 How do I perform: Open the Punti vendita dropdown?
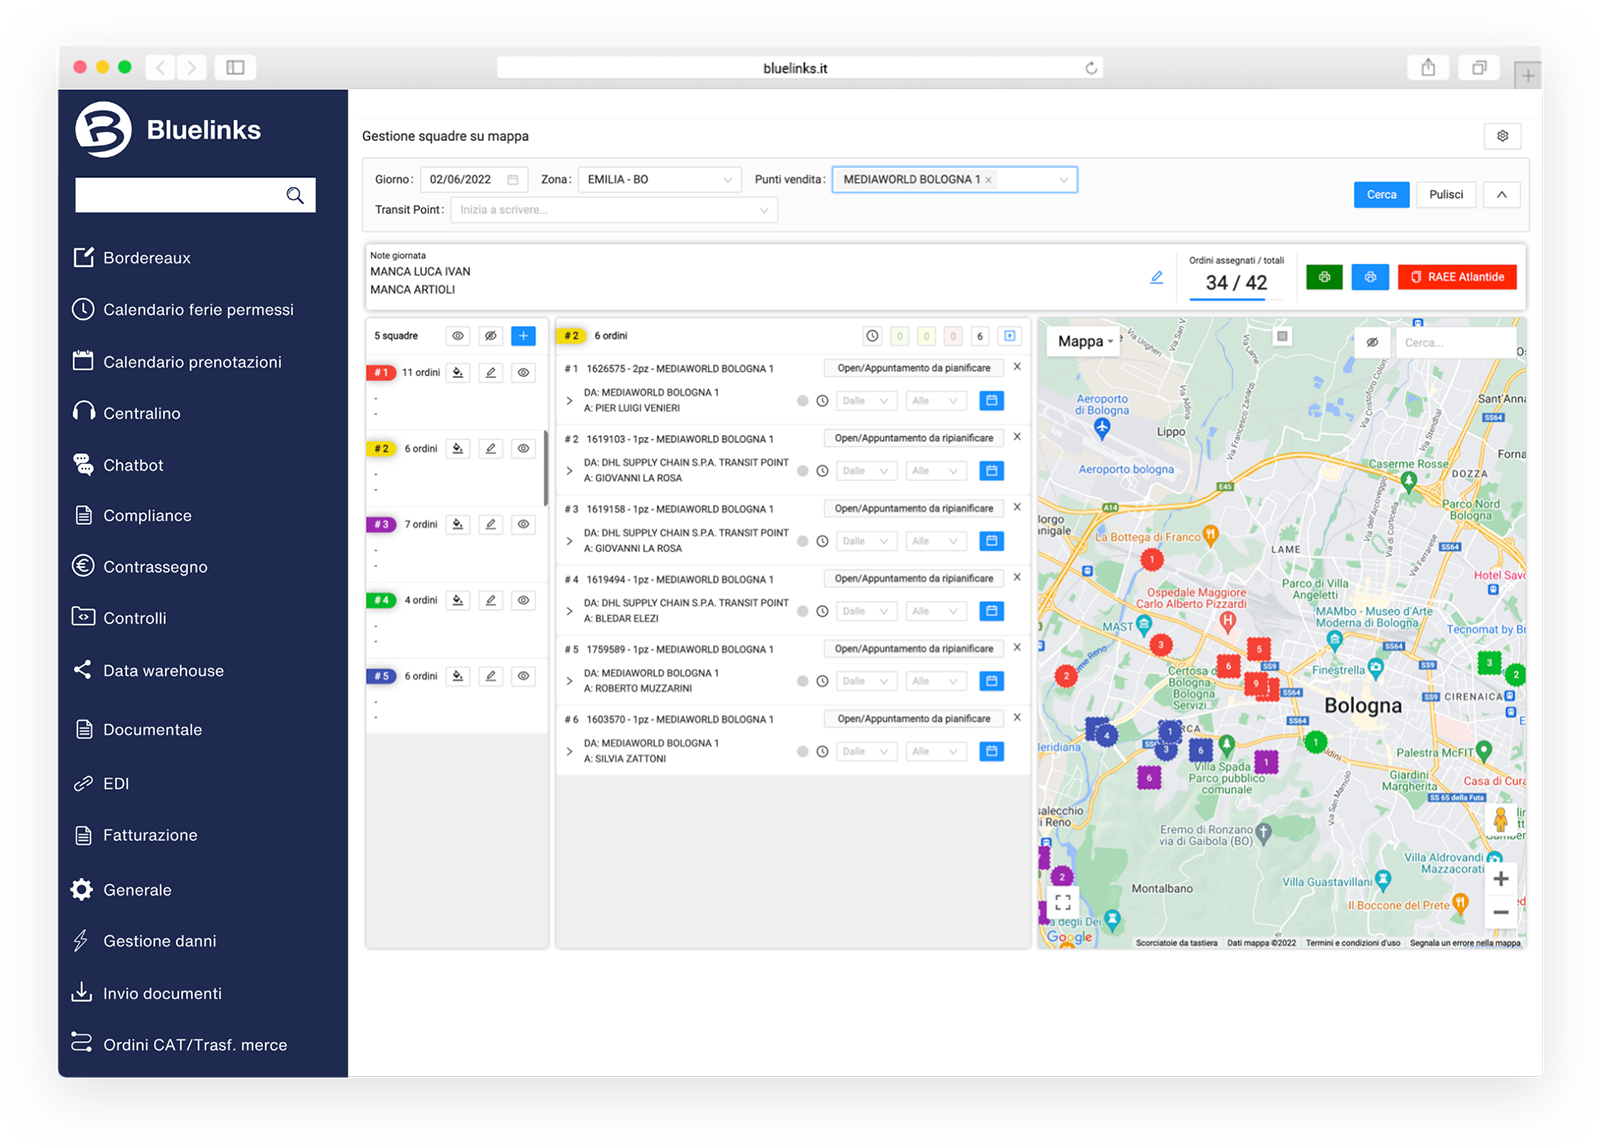point(954,180)
